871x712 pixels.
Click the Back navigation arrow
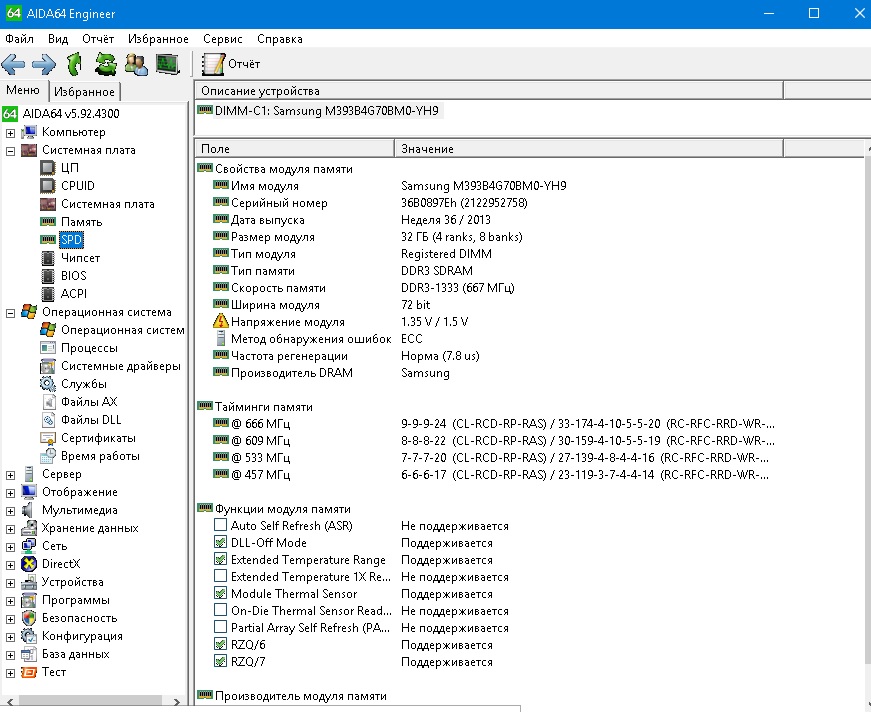tap(13, 64)
